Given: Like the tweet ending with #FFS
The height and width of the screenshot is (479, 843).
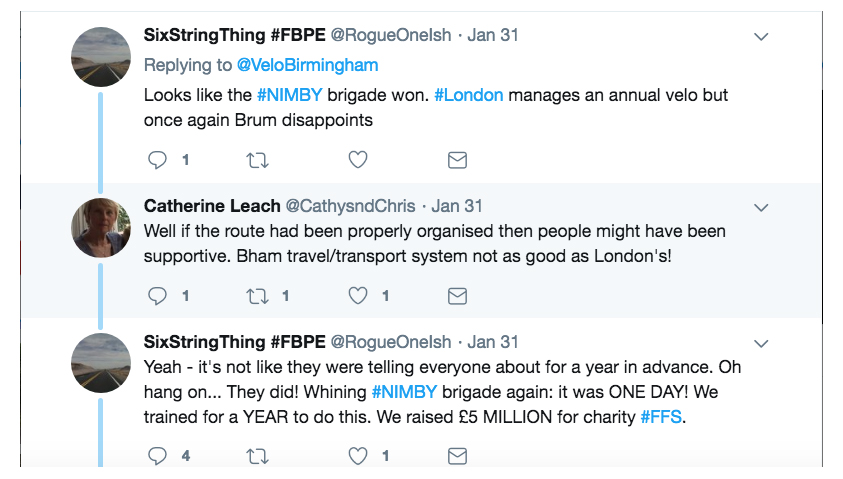Looking at the screenshot, I should point(357,456).
